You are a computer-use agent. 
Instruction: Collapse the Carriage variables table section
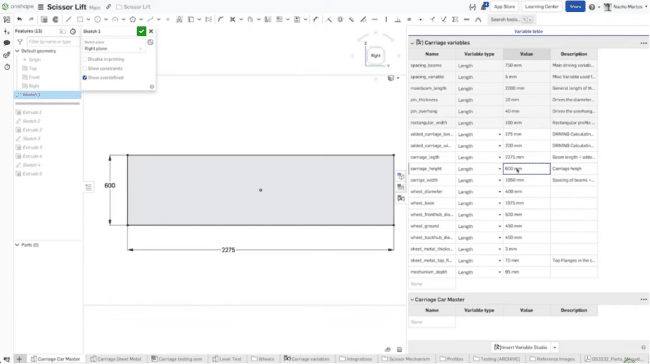[412, 43]
